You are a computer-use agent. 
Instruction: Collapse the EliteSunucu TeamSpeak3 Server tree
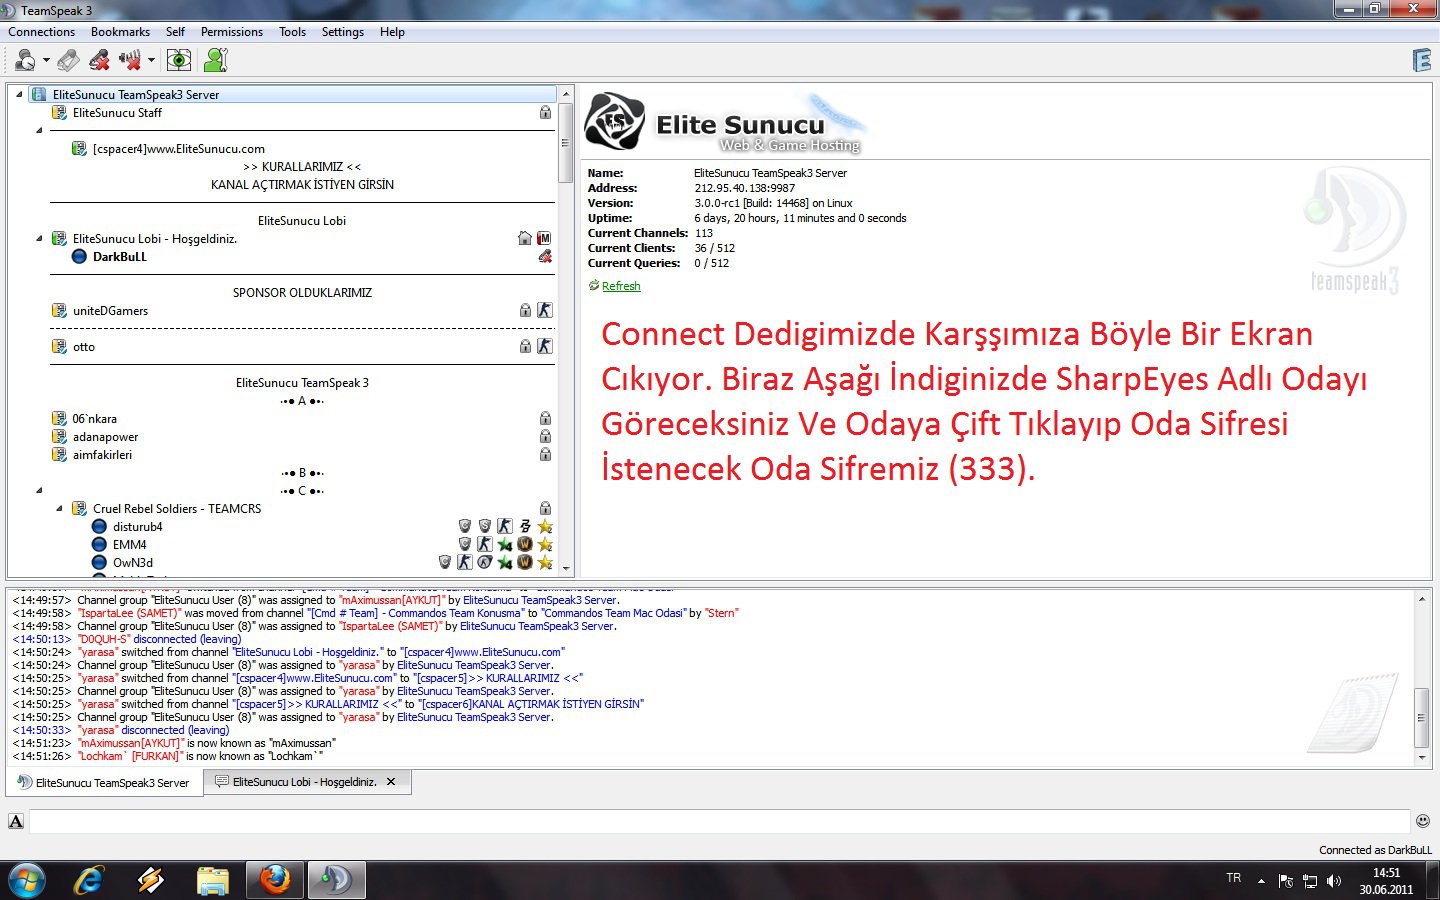coord(19,94)
